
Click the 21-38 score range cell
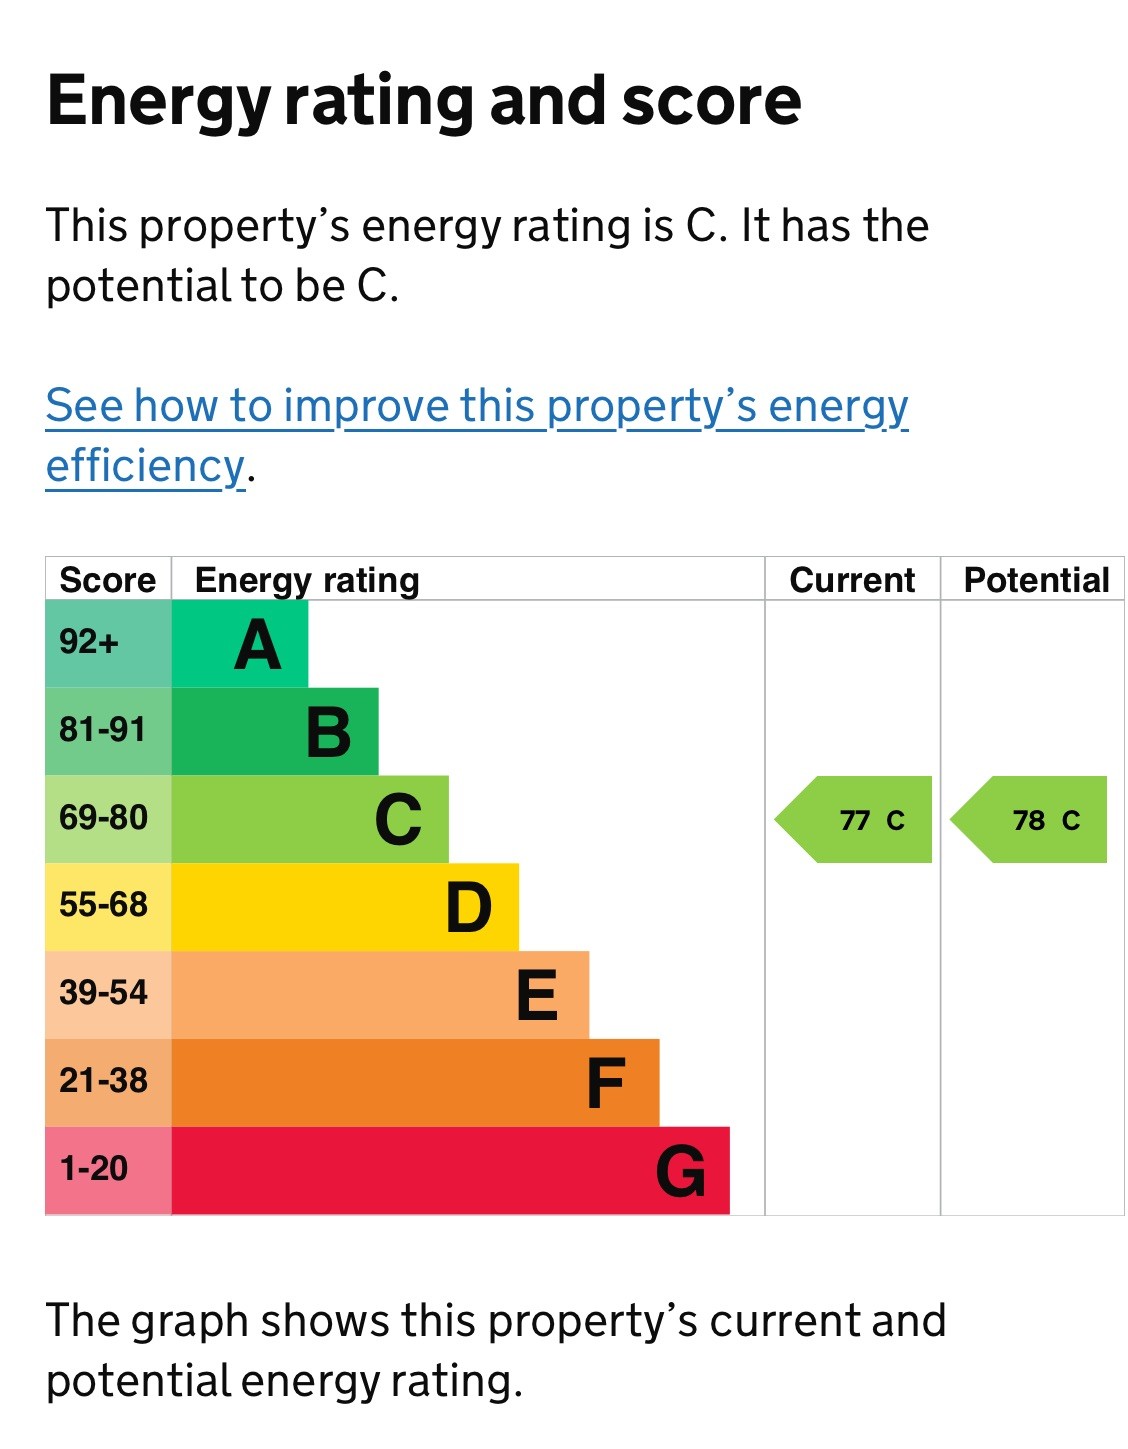108,1083
